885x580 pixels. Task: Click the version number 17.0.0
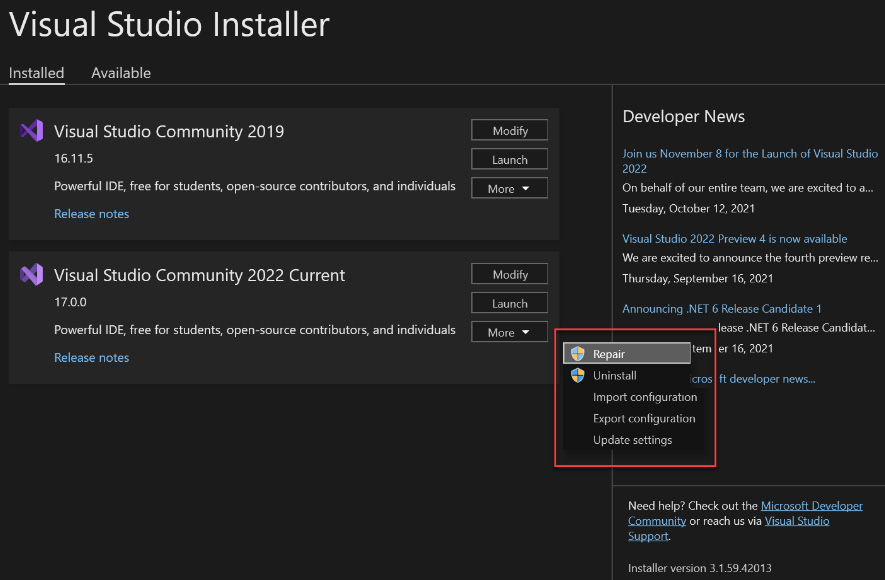70,302
